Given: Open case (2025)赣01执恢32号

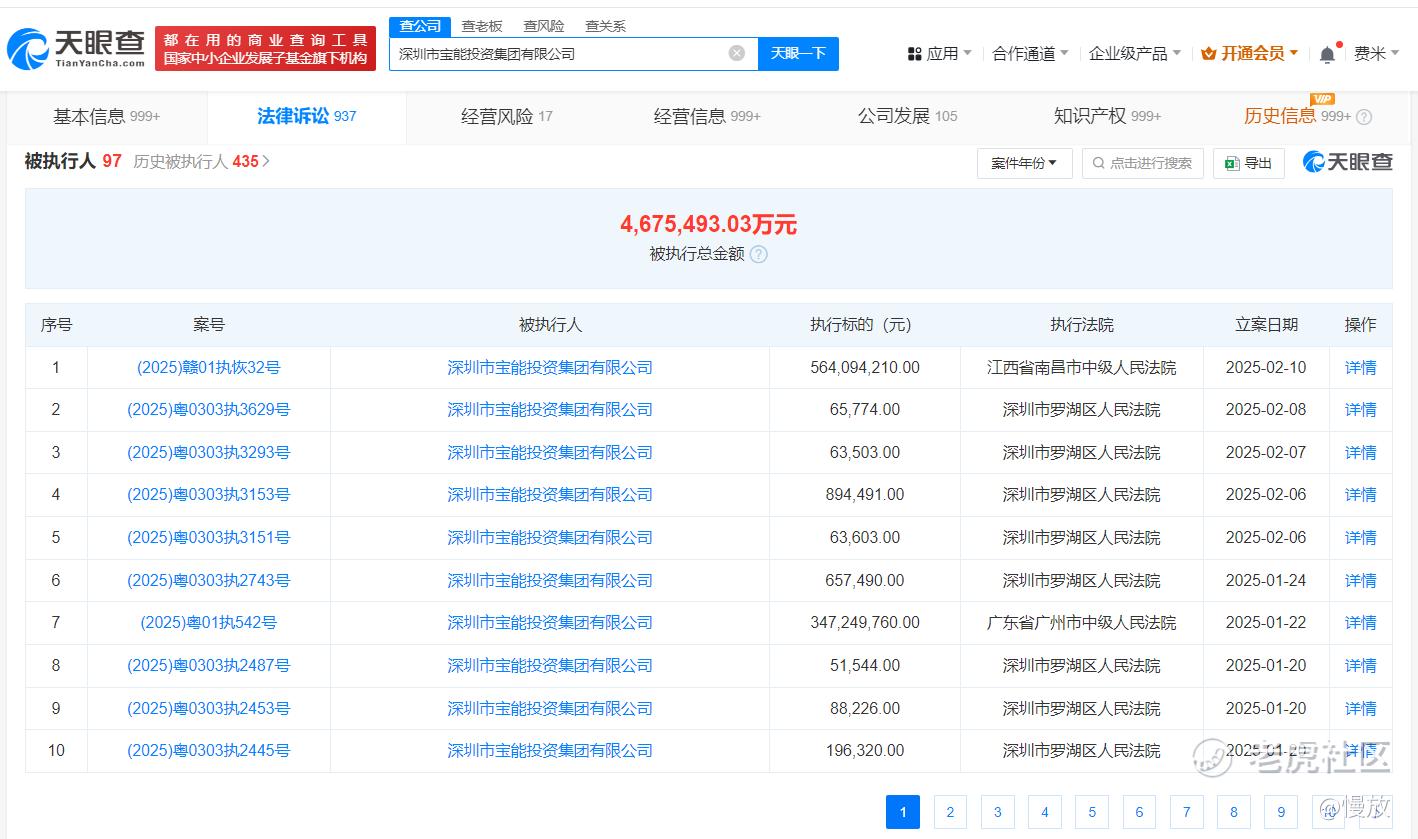Looking at the screenshot, I should [x=208, y=368].
